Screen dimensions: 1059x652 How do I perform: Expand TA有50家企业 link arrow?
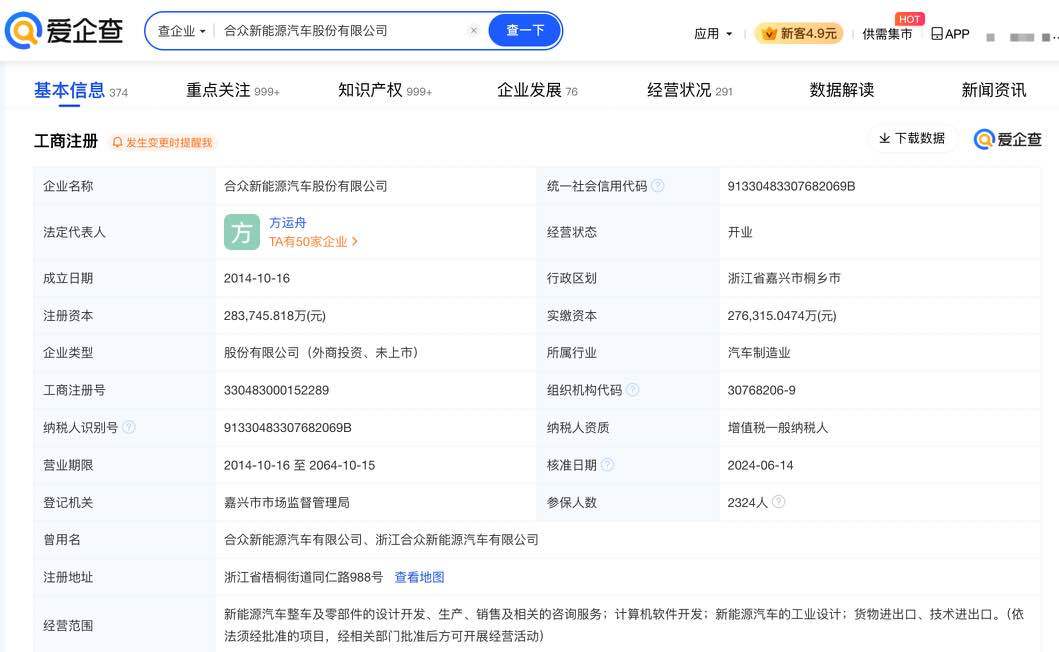pyautogui.click(x=355, y=242)
